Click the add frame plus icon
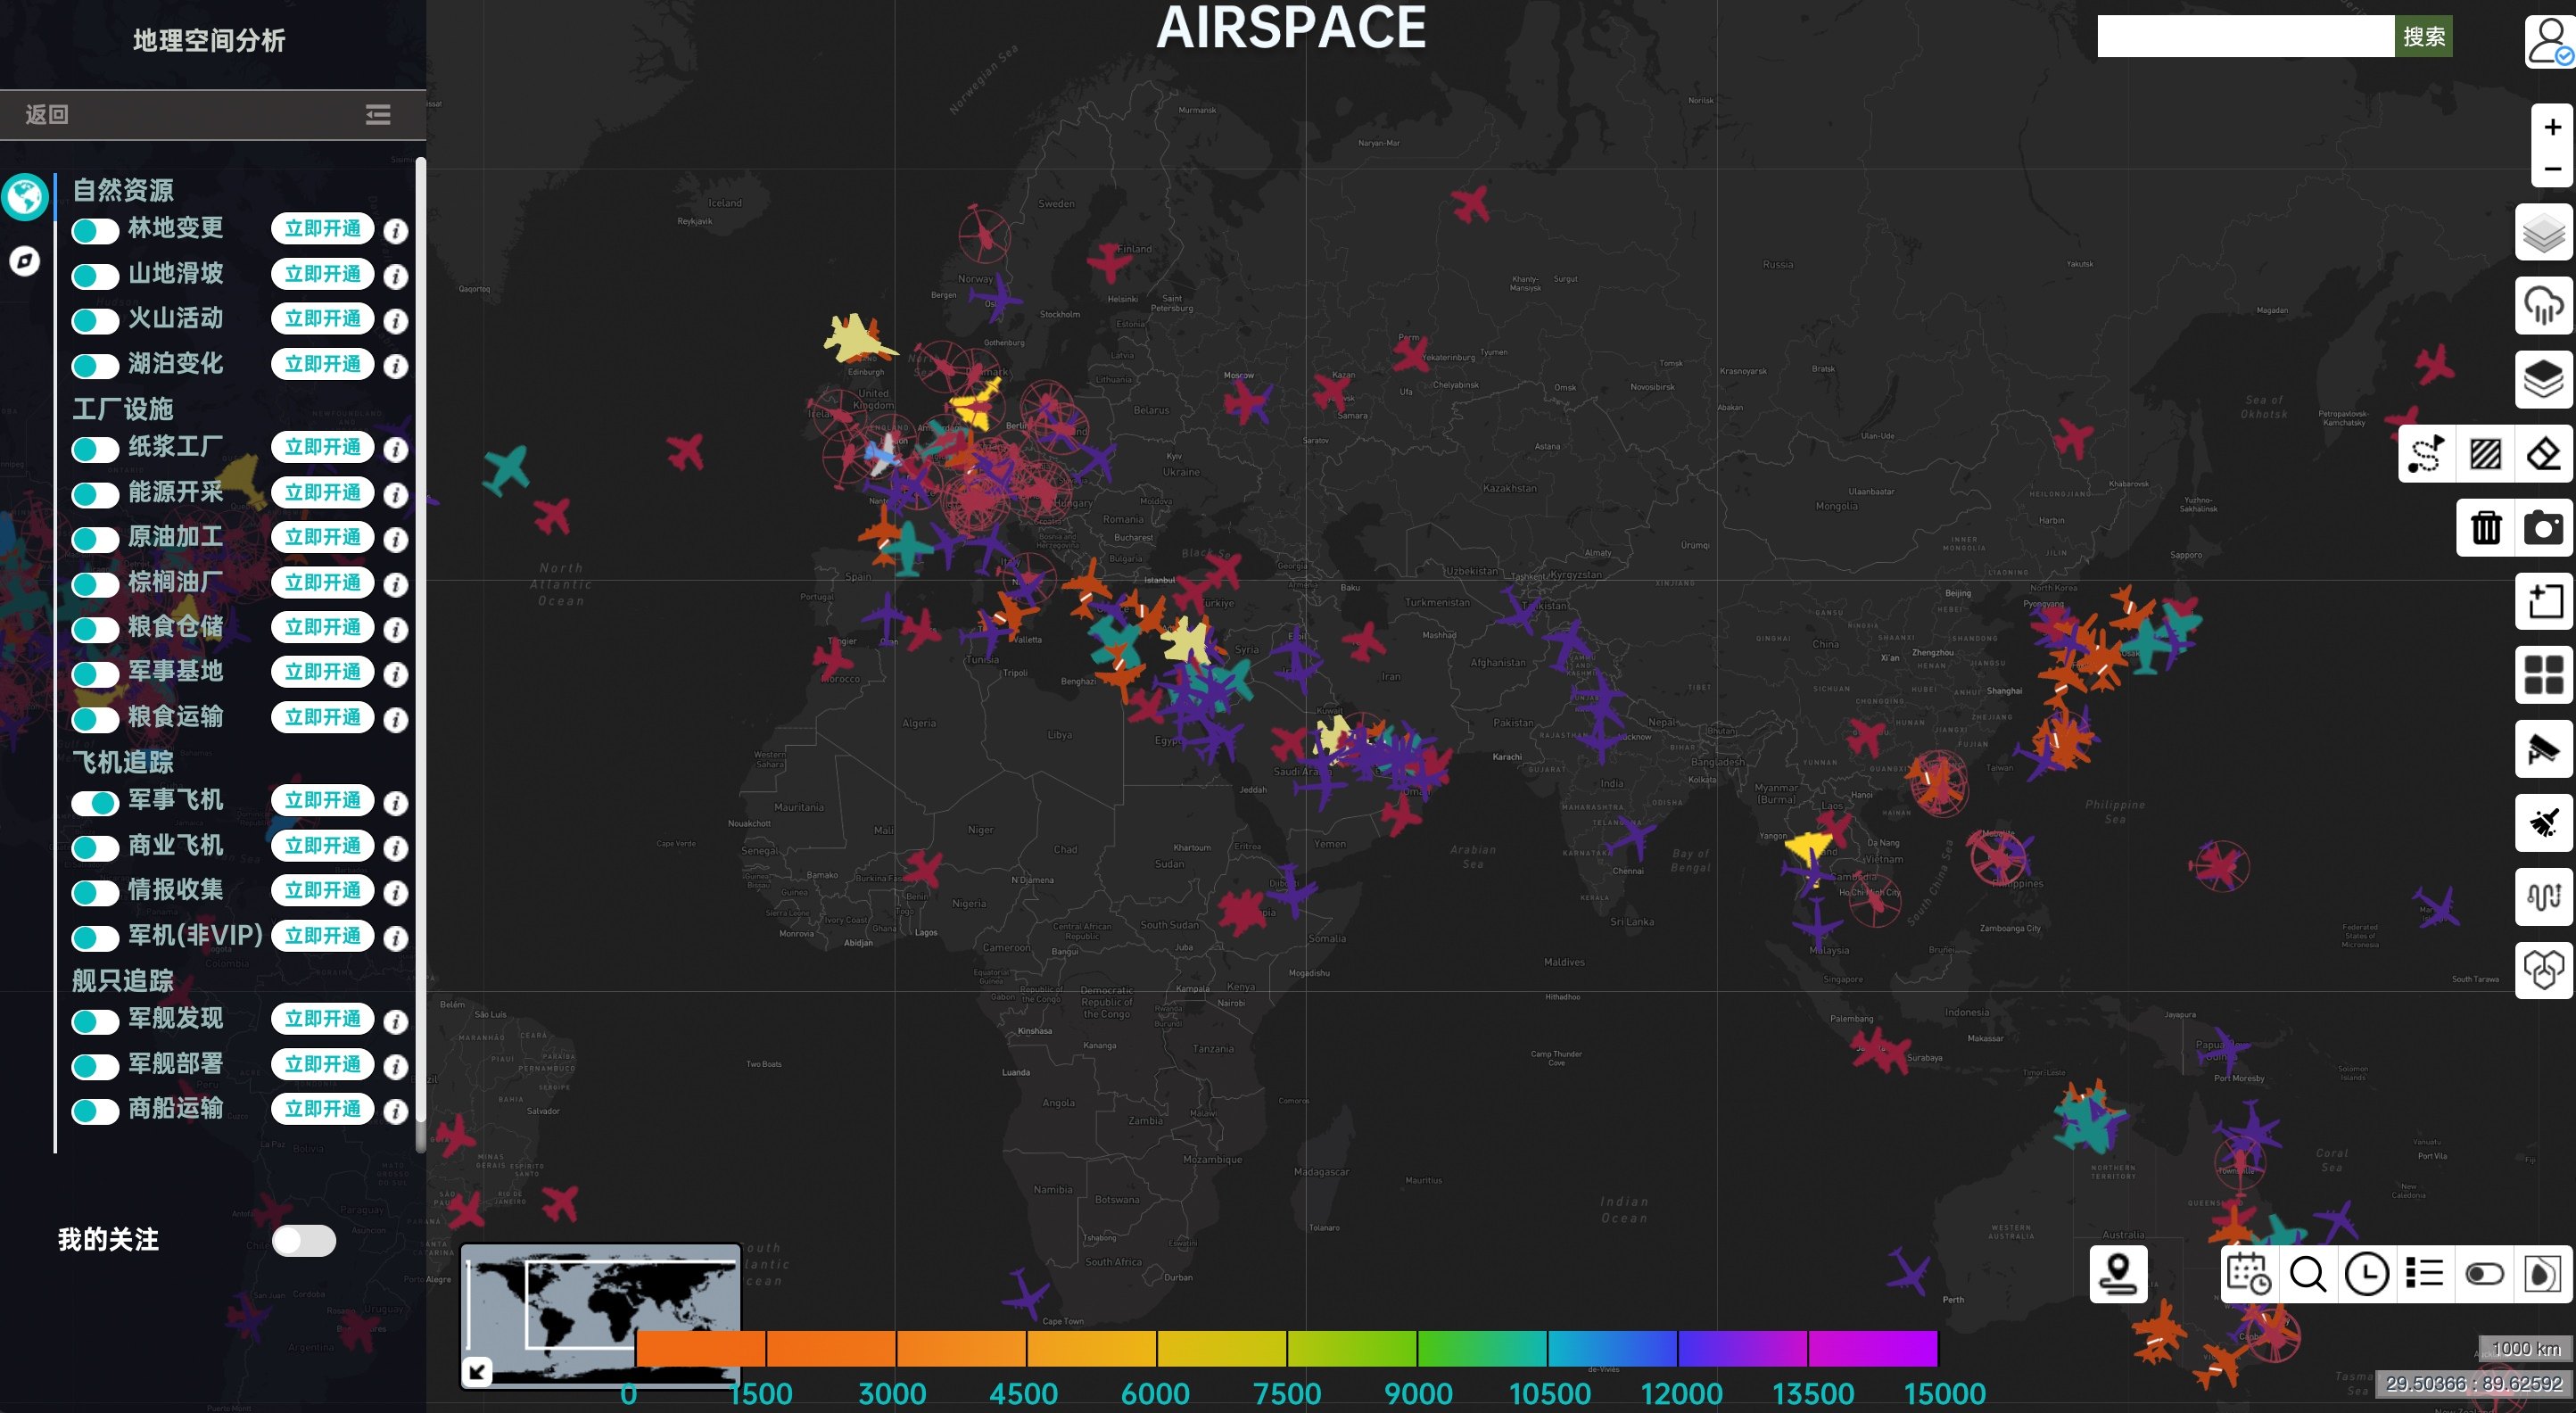The image size is (2576, 1413). [2543, 601]
